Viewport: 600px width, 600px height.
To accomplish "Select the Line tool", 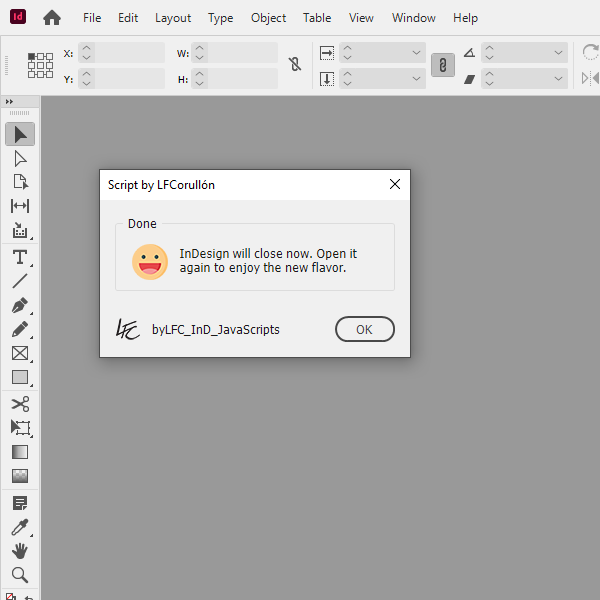I will tap(20, 281).
